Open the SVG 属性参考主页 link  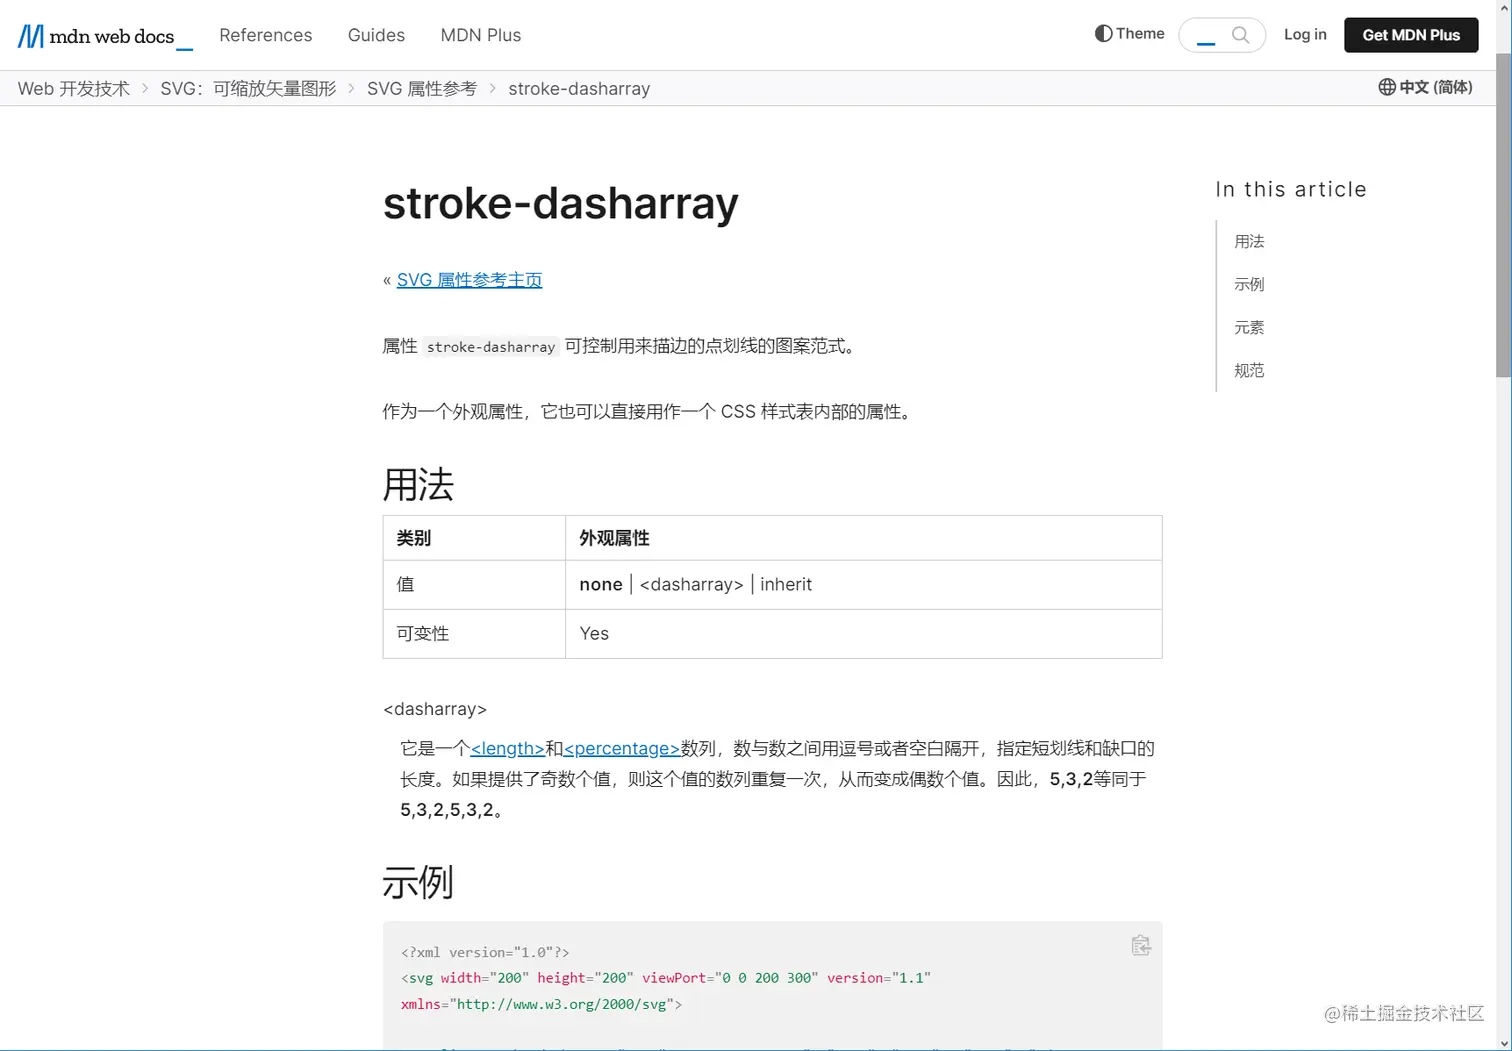pos(469,280)
